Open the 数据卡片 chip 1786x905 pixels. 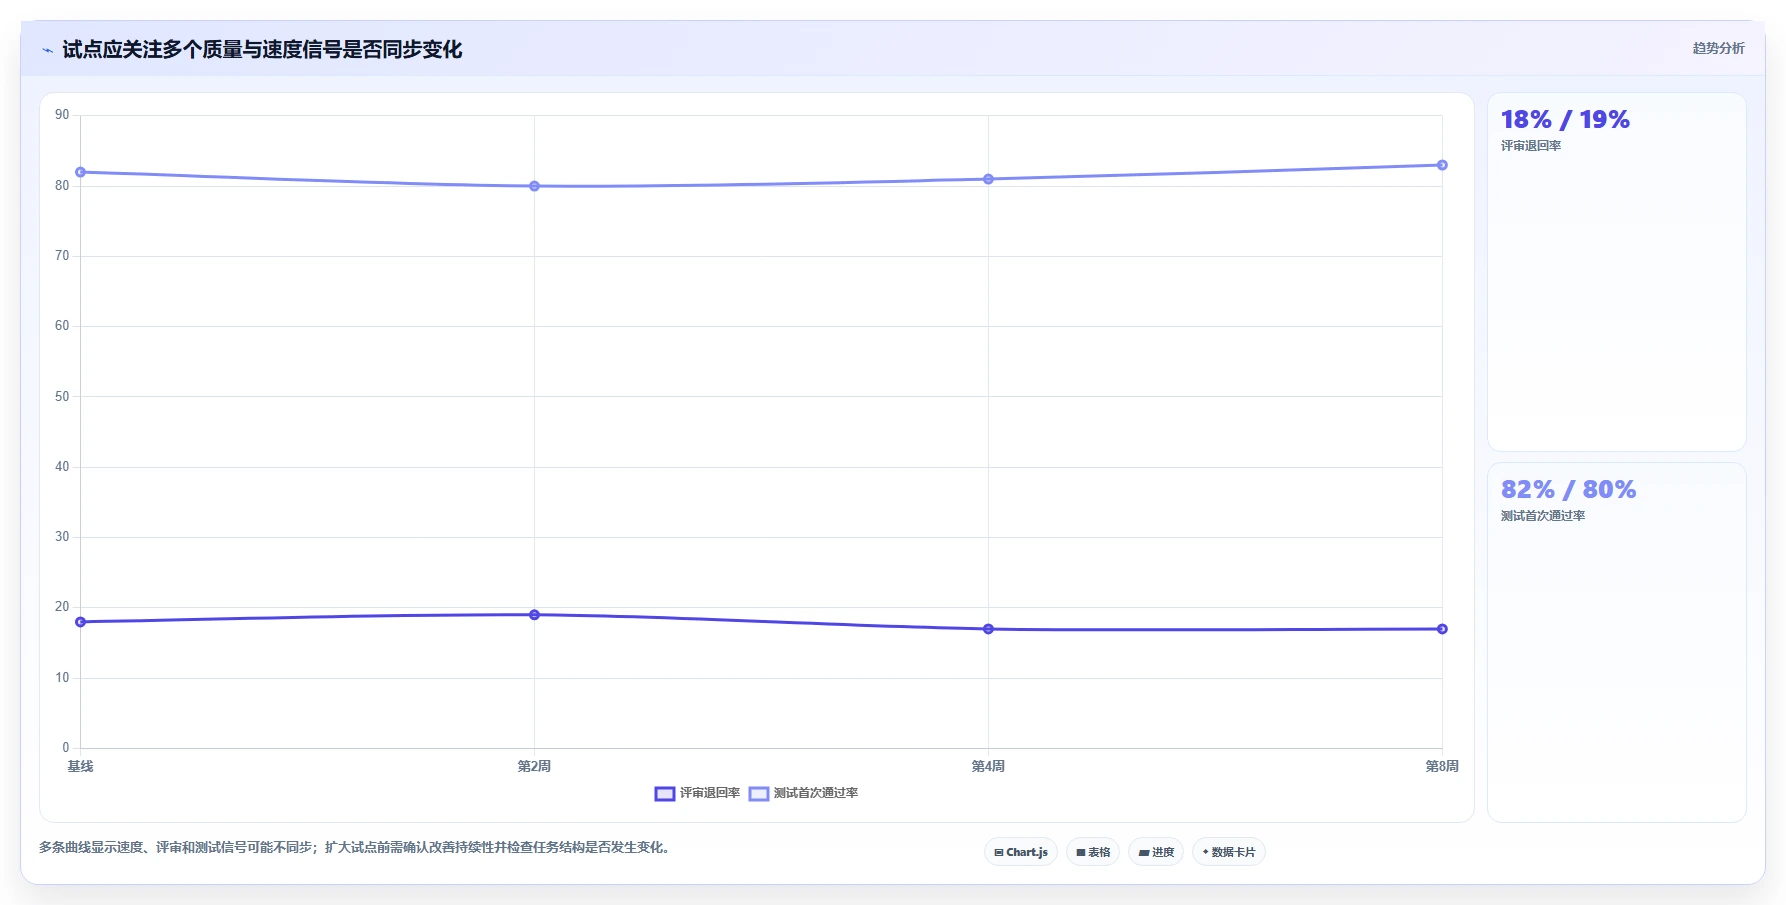(x=1229, y=852)
